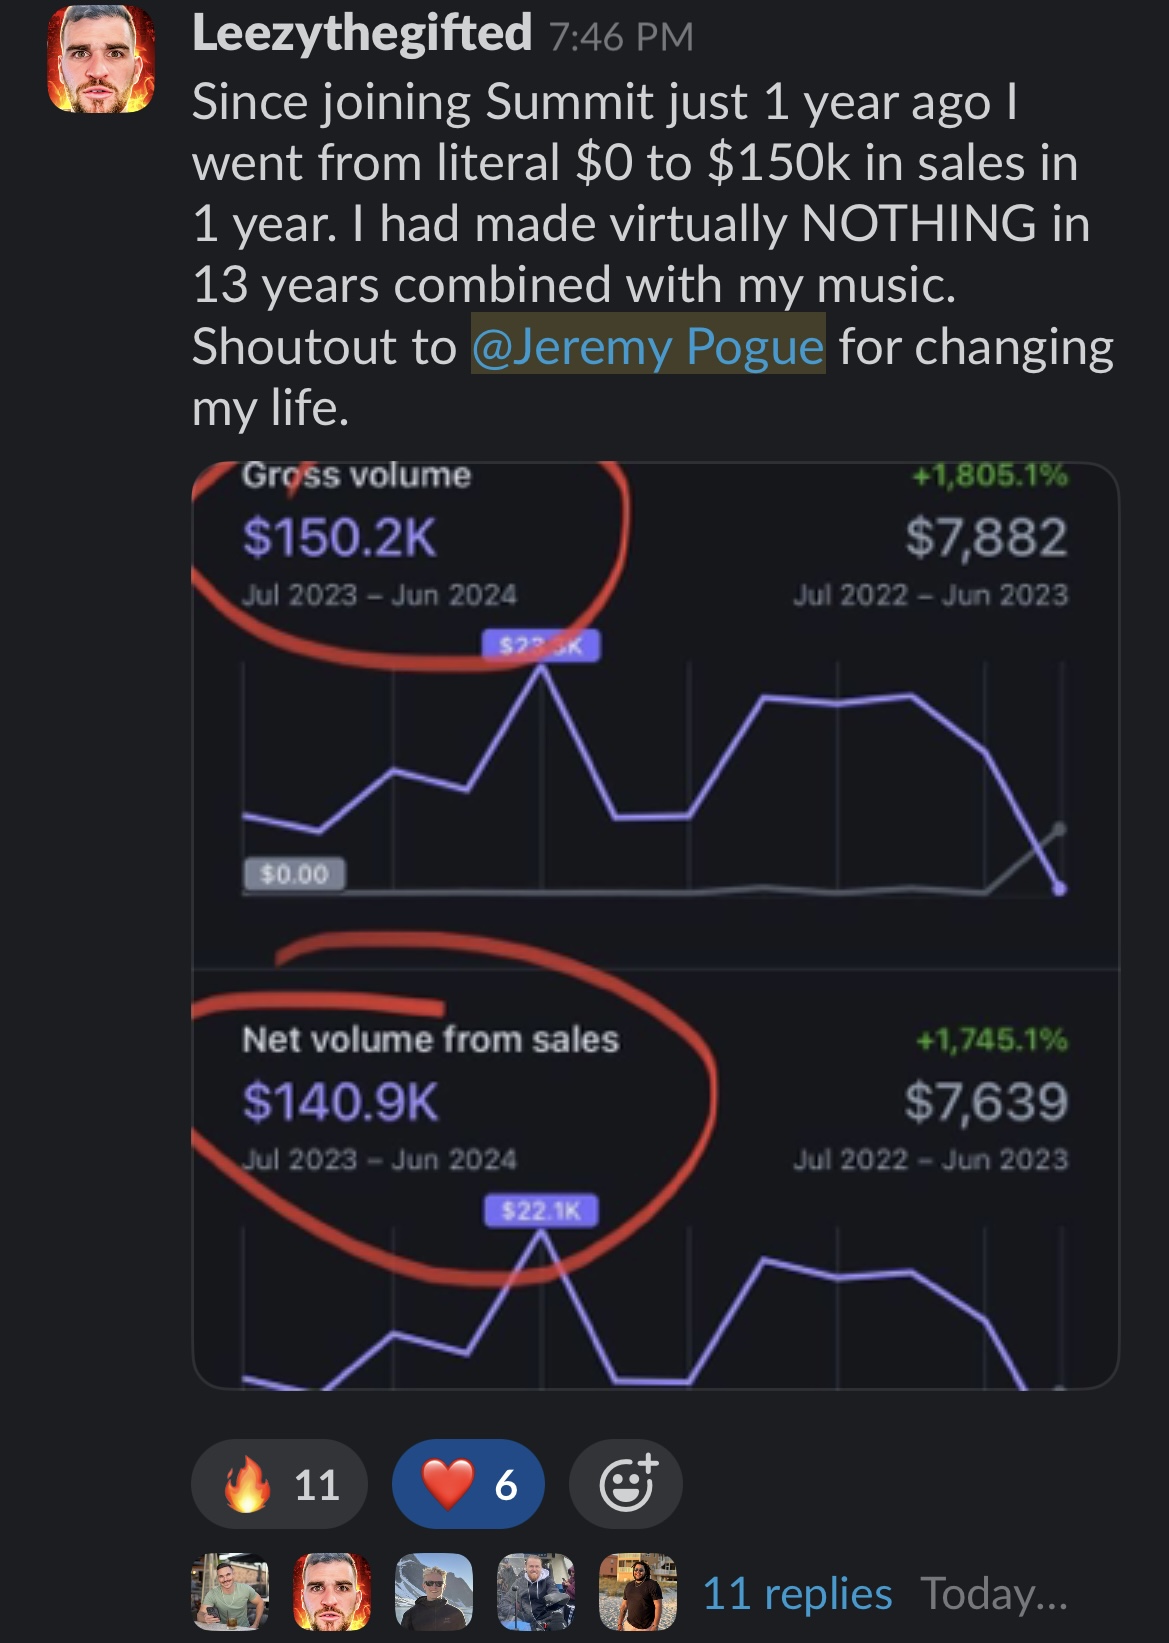Image resolution: width=1169 pixels, height=1643 pixels.
Task: Click the $7,639 previous period value
Action: [986, 1101]
